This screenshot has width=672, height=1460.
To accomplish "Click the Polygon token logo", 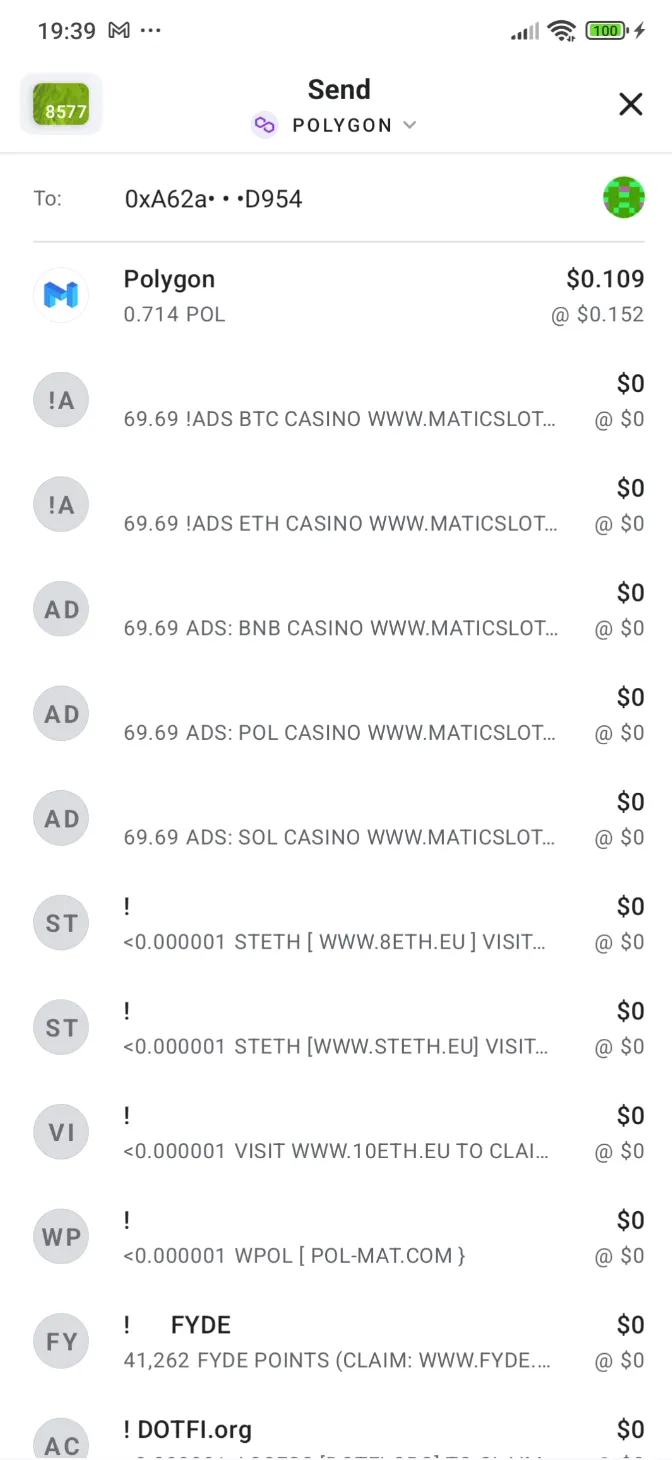I will (61, 295).
